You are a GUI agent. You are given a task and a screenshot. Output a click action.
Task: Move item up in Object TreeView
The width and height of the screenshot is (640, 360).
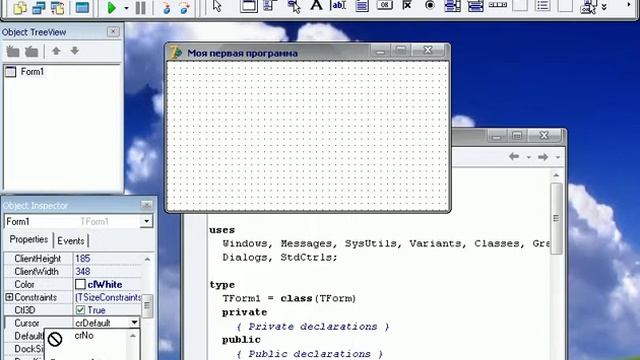pos(56,51)
